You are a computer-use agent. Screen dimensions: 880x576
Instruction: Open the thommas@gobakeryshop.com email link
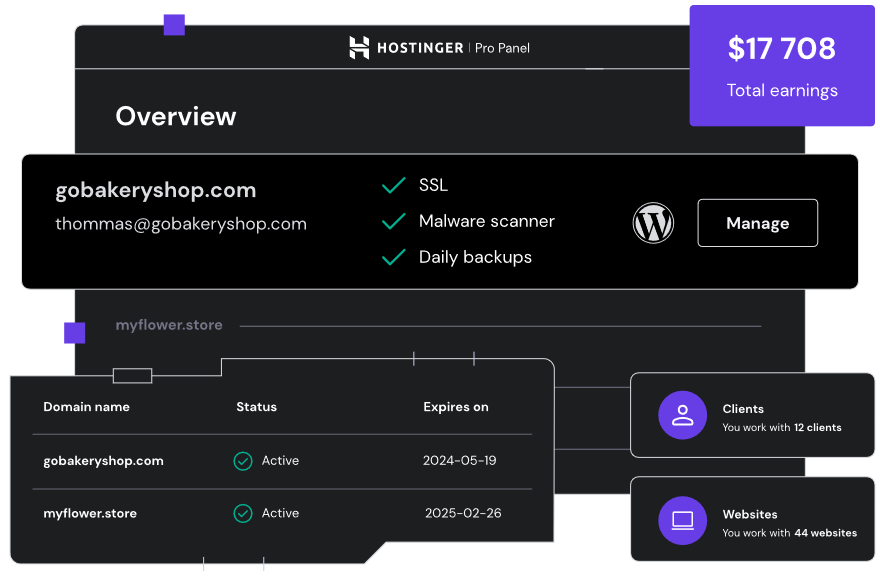pos(181,224)
